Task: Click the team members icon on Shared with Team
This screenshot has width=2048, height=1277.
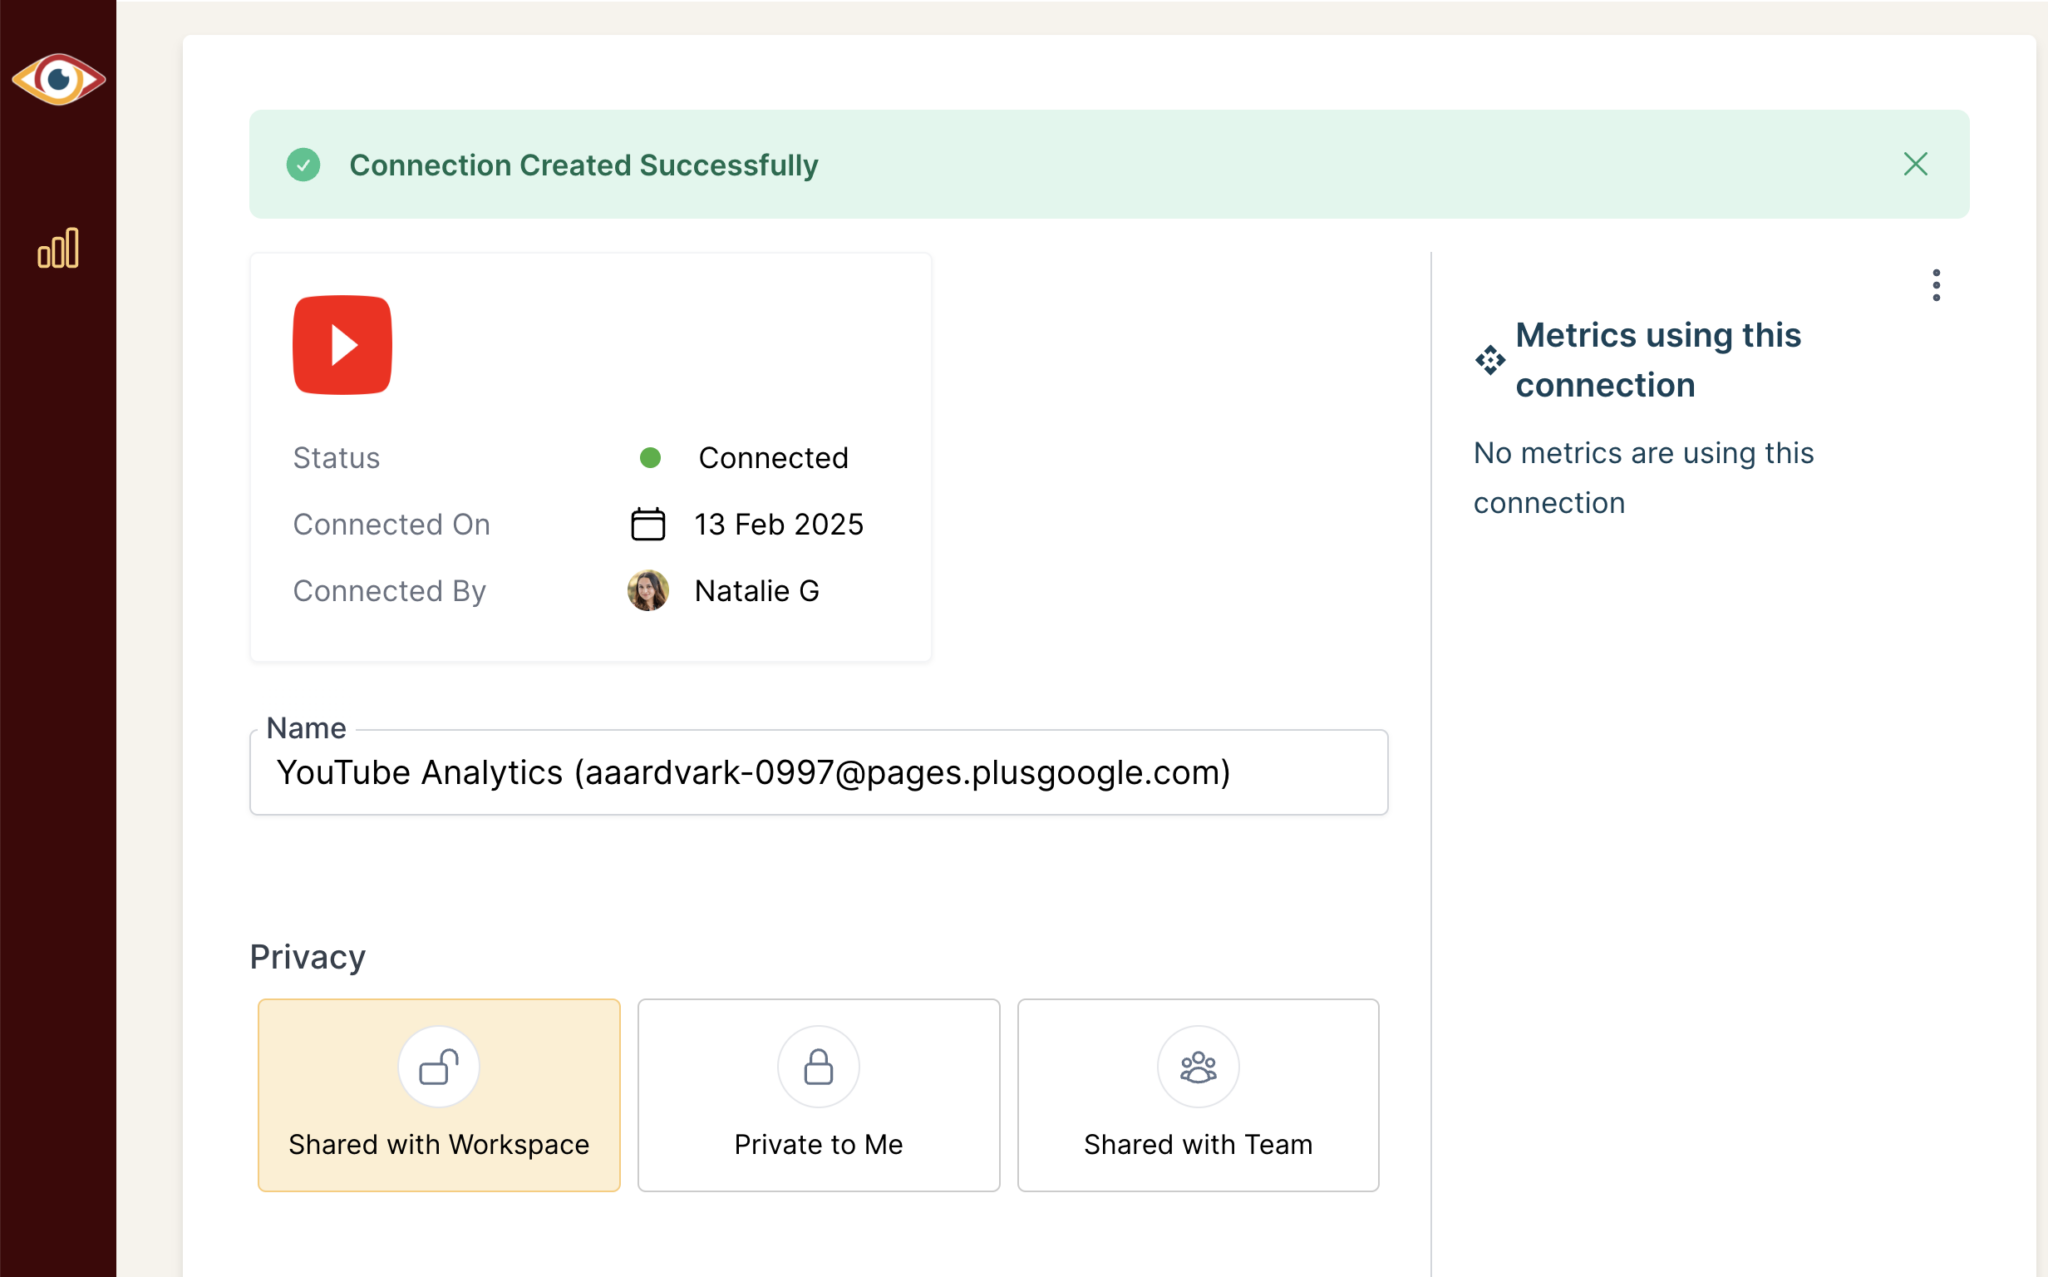Action: [1198, 1066]
